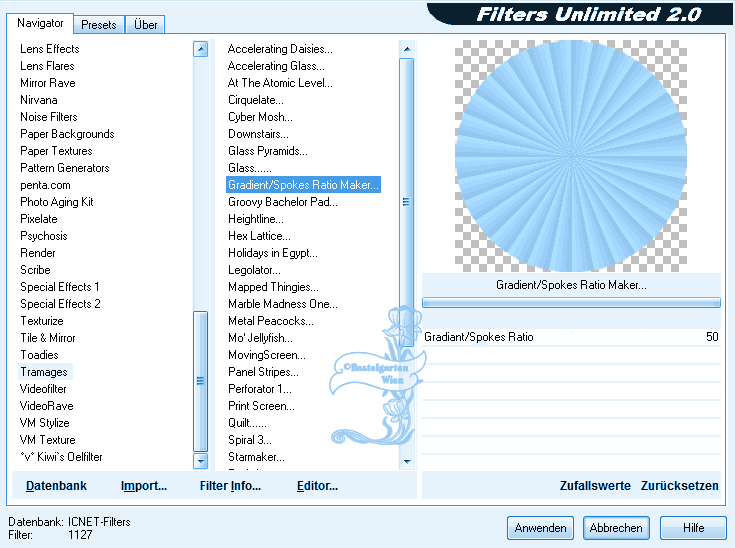
Task: Click Import... link
Action: 143,486
